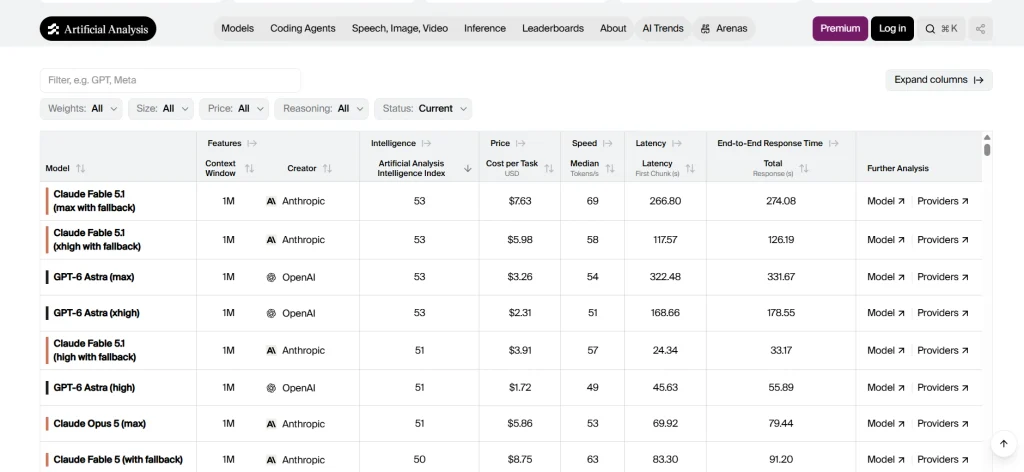This screenshot has width=1024, height=472.
Task: Click the 69.92 latency value
Action: (x=665, y=424)
